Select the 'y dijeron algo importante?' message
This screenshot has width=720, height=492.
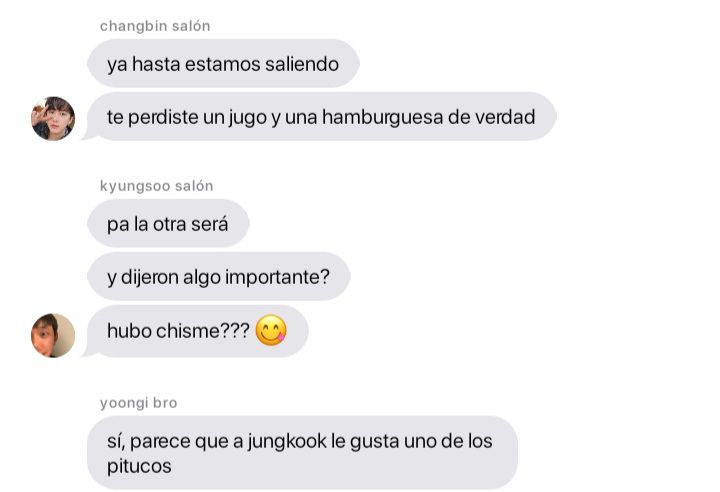pos(219,277)
